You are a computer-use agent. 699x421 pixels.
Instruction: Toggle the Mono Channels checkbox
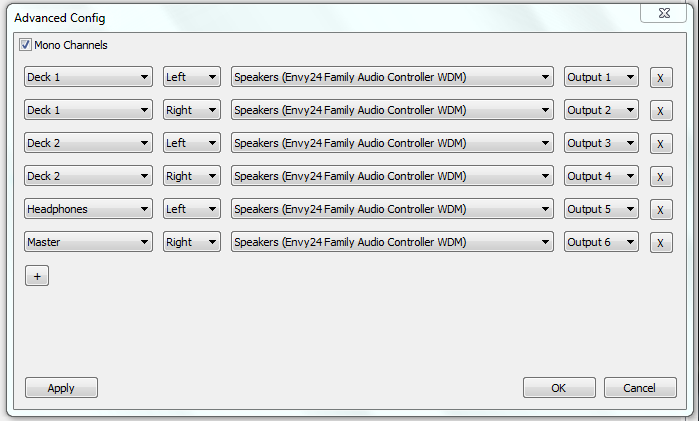tap(26, 45)
